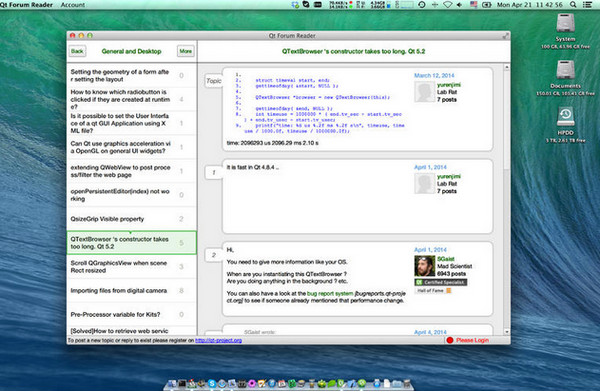Open yurenjimi's username in the Topic post

(x=449, y=85)
